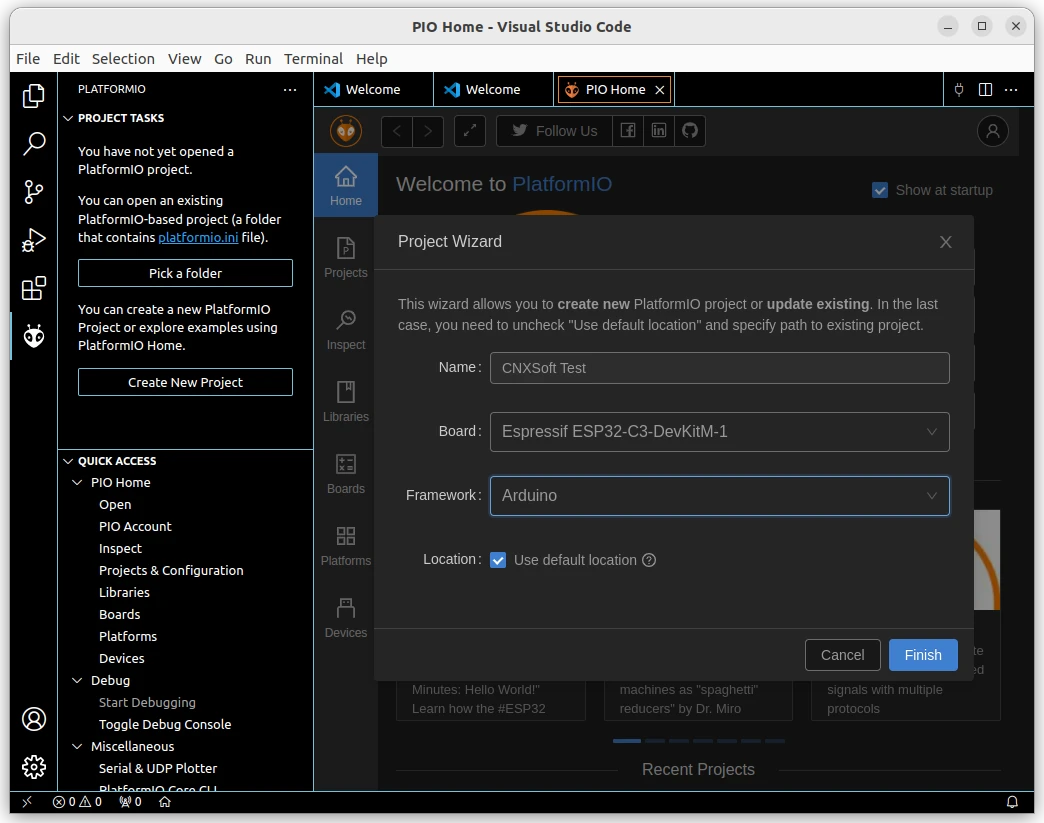The image size is (1044, 823).
Task: Select Serial & UDP Plotter item
Action: click(x=158, y=768)
